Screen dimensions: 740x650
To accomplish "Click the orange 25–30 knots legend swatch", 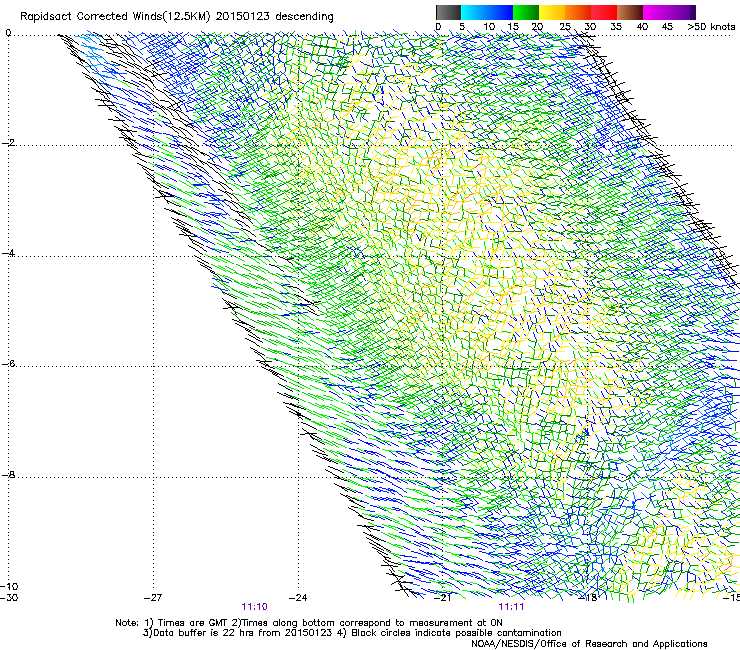I will coord(578,12).
